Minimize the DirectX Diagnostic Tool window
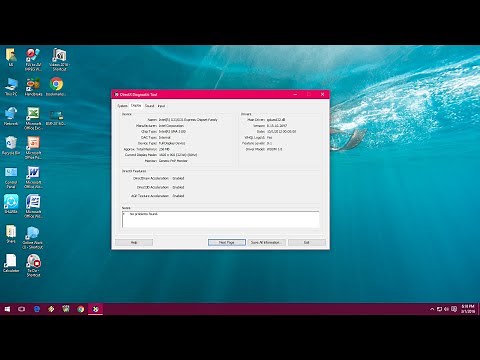This screenshot has height=360, width=480. (x=295, y=94)
